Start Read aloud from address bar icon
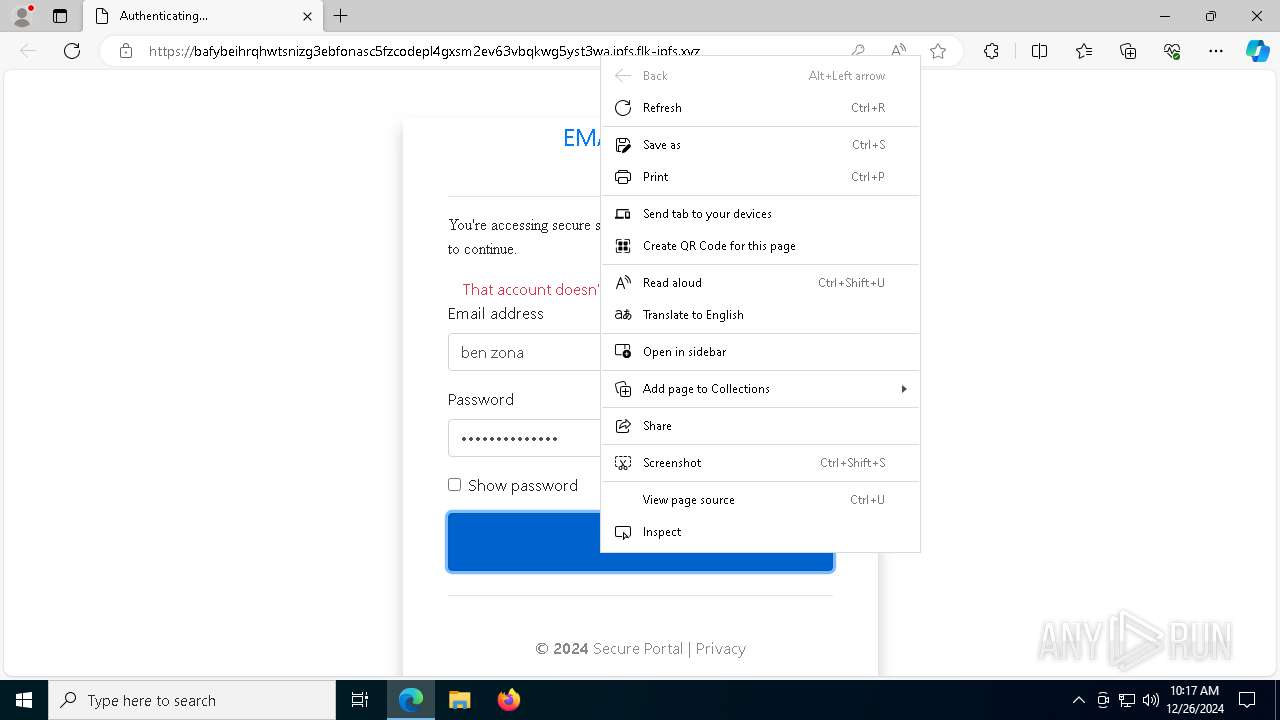This screenshot has width=1280, height=720. click(x=898, y=51)
